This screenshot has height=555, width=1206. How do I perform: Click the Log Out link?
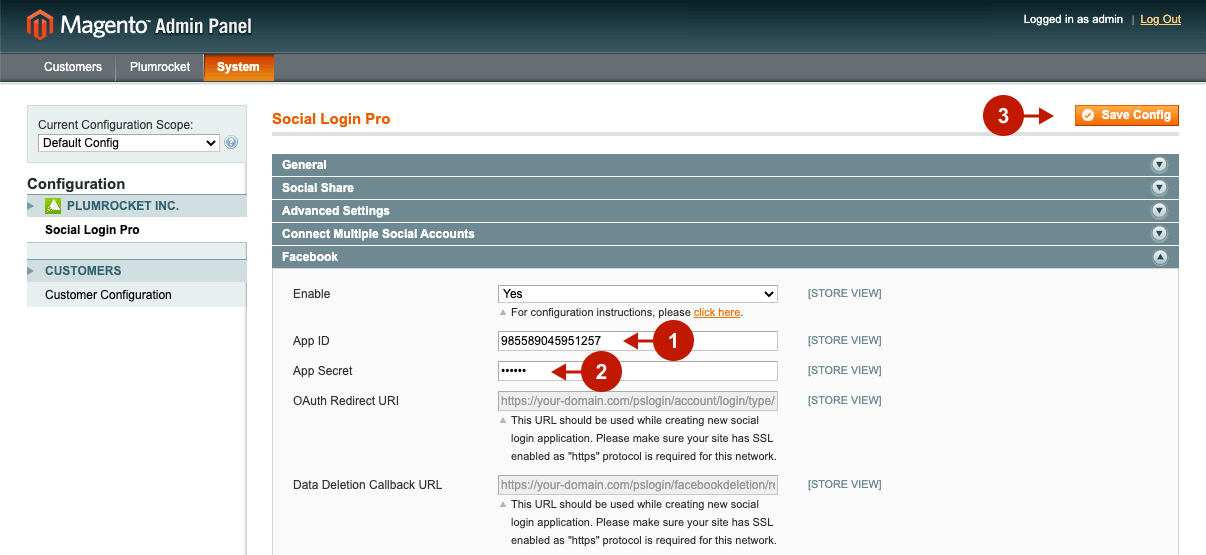(1160, 19)
